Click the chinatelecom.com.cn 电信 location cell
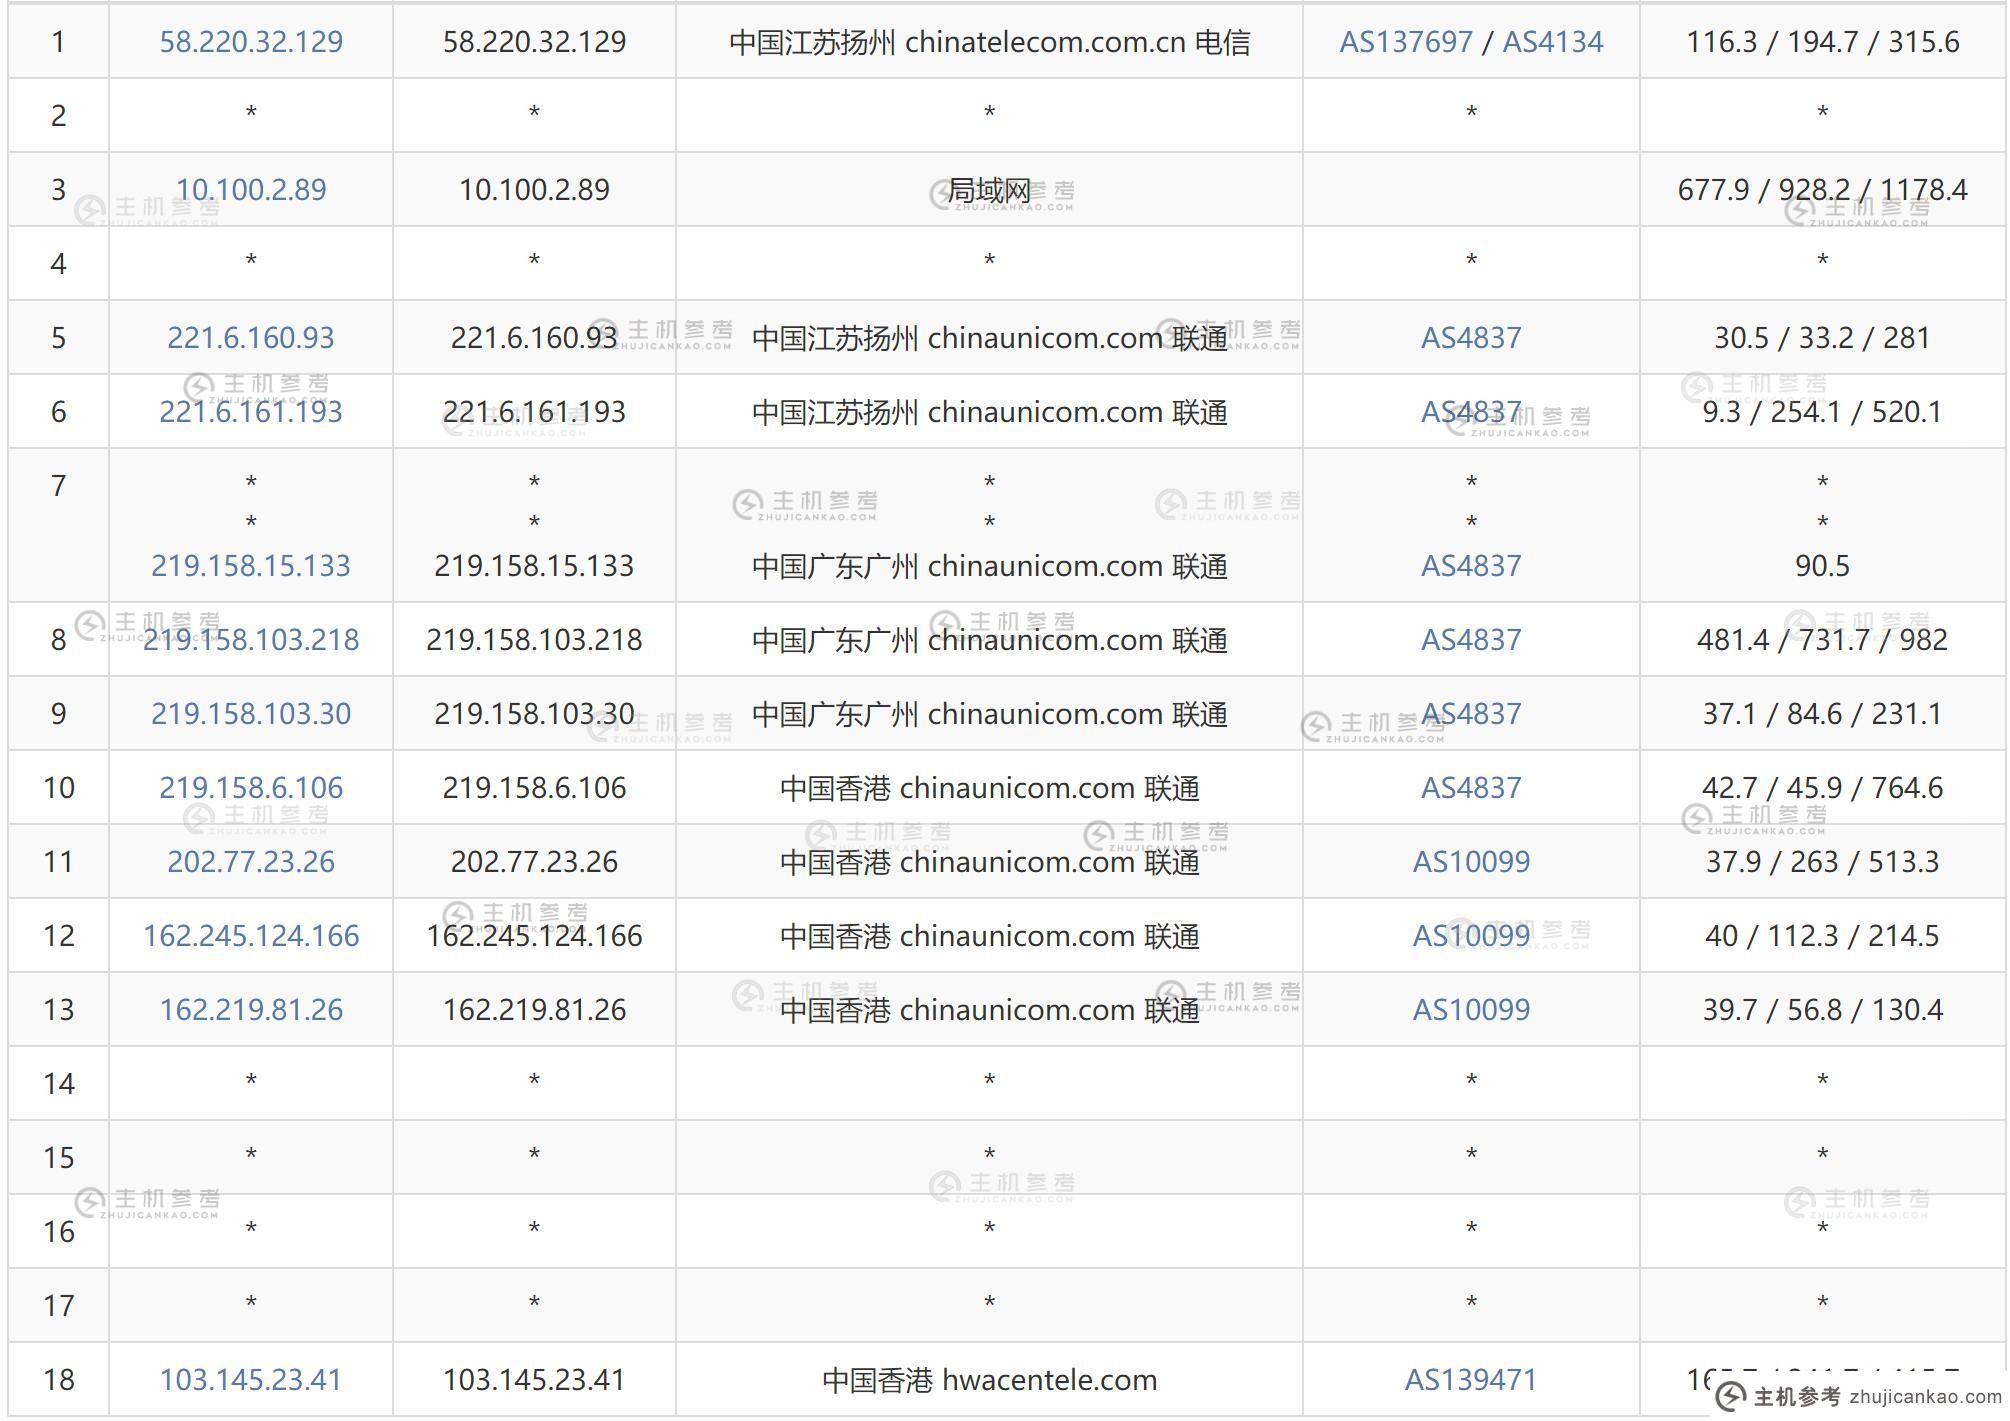2010x1421 pixels. point(989,42)
